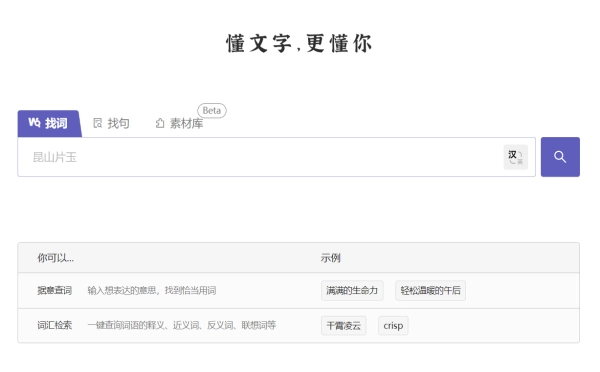Click the 据意查词 row label

[x=55, y=290]
